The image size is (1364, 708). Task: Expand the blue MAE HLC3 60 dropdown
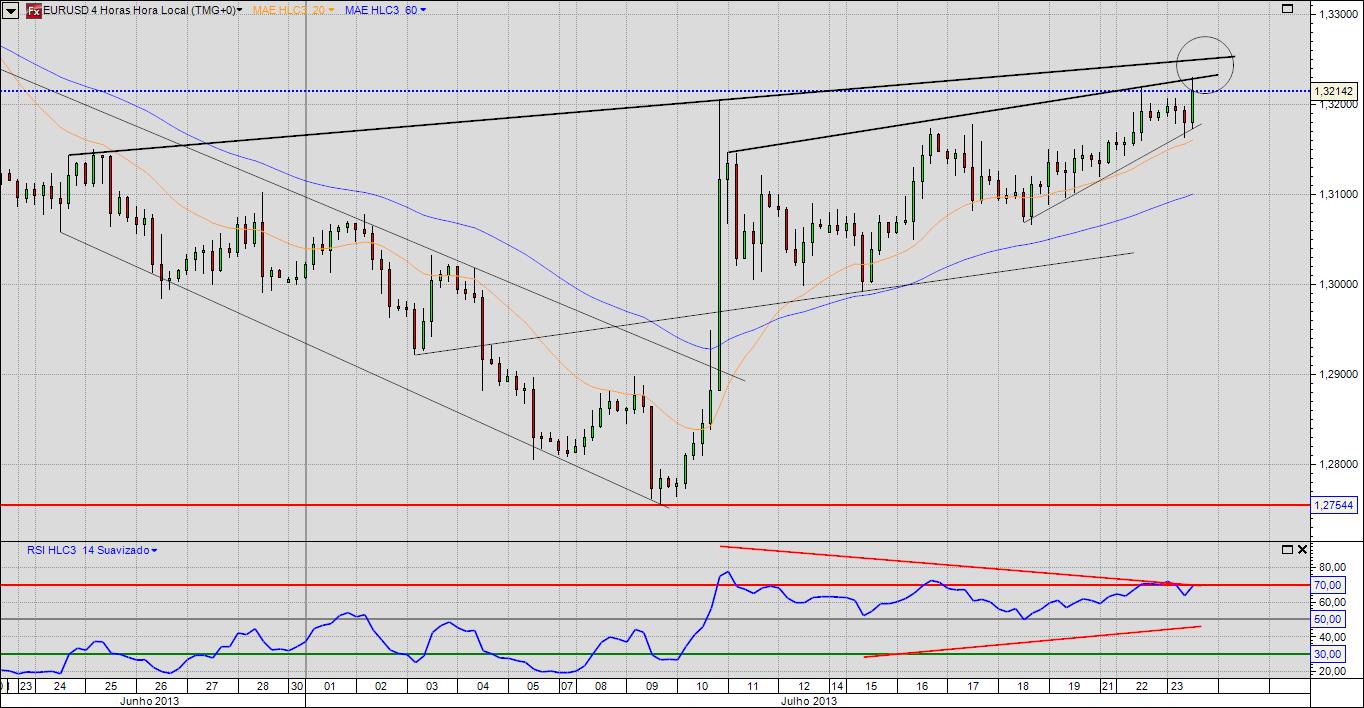(385, 10)
